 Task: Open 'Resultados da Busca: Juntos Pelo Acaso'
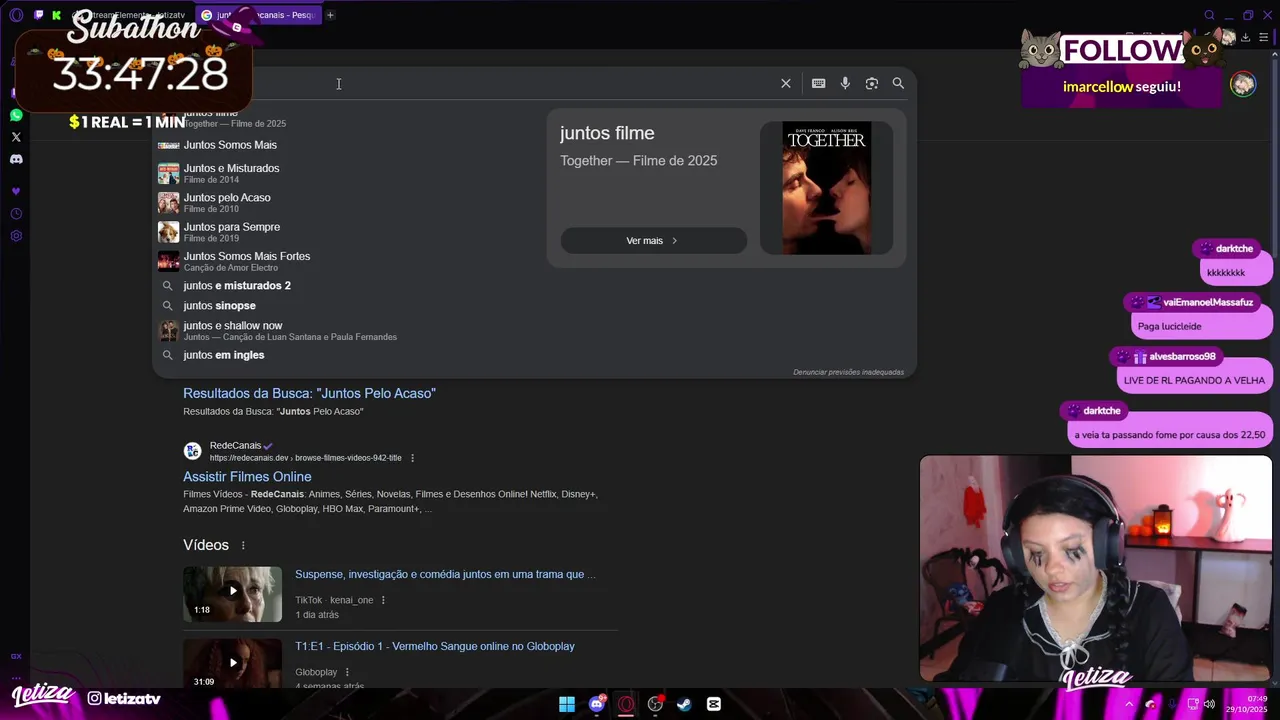[309, 393]
